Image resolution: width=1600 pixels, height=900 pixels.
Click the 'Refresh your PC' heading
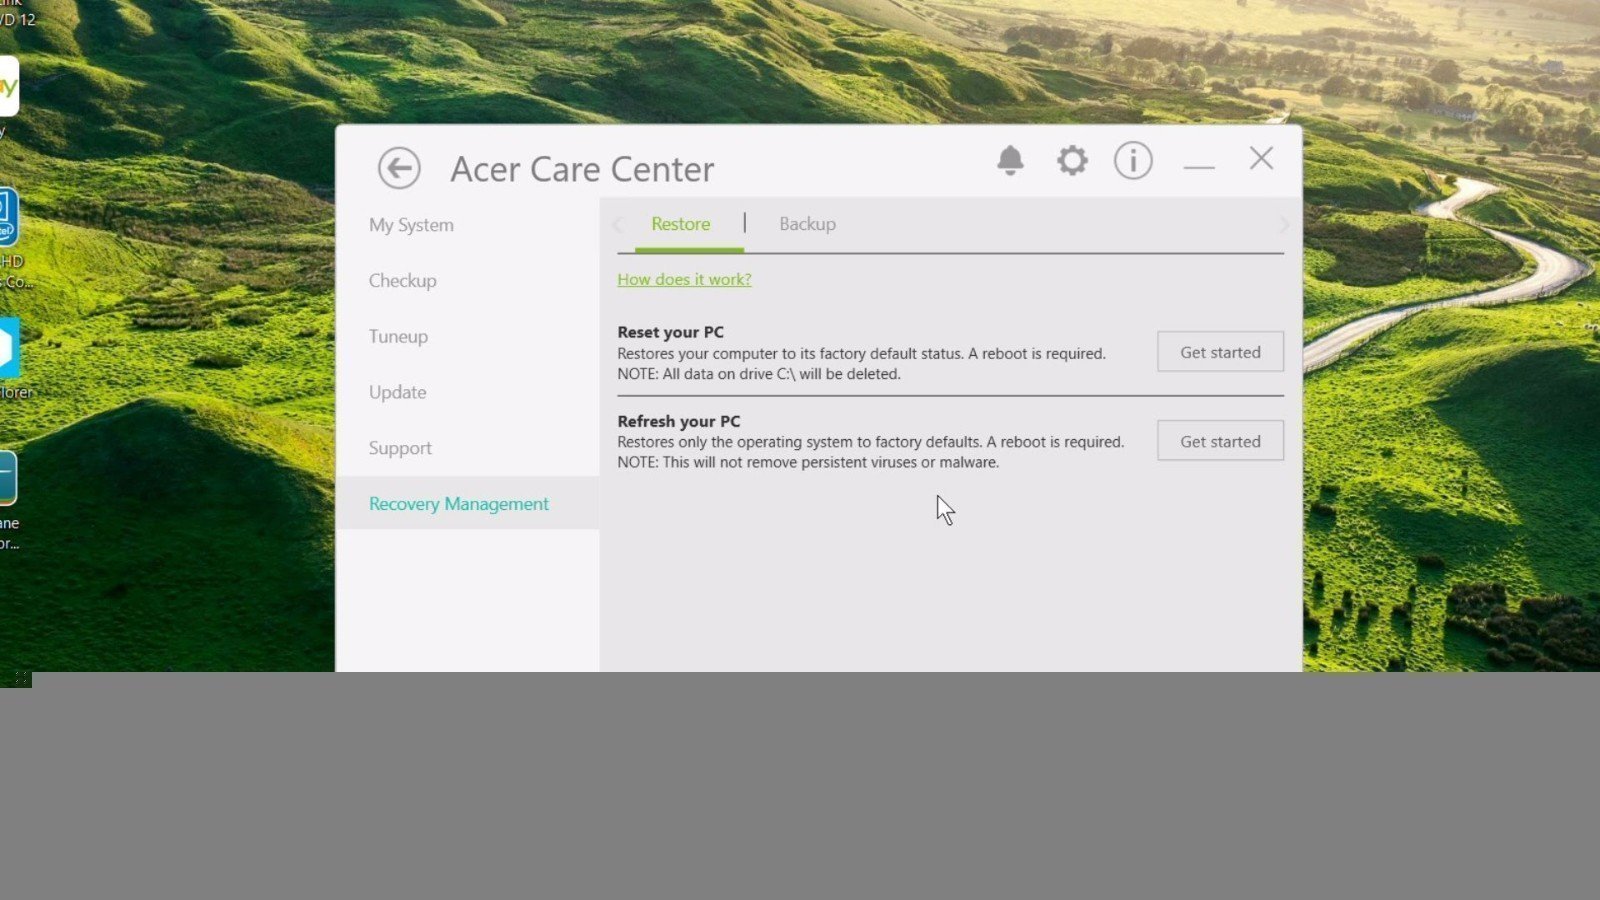point(678,421)
